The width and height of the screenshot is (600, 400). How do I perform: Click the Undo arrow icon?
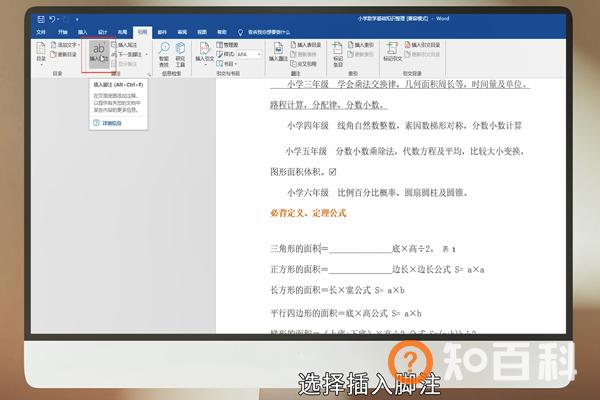click(x=52, y=19)
